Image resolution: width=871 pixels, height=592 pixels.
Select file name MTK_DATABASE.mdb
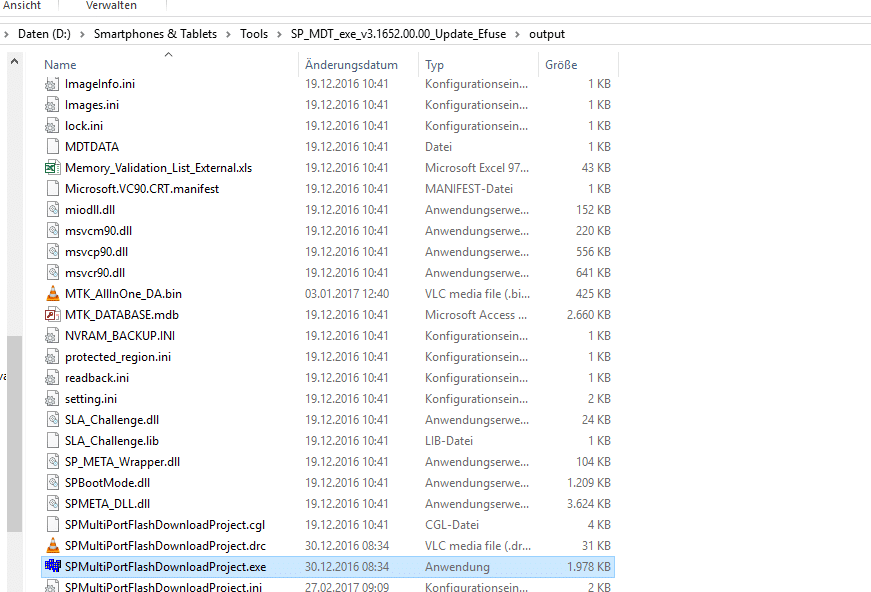(x=122, y=315)
